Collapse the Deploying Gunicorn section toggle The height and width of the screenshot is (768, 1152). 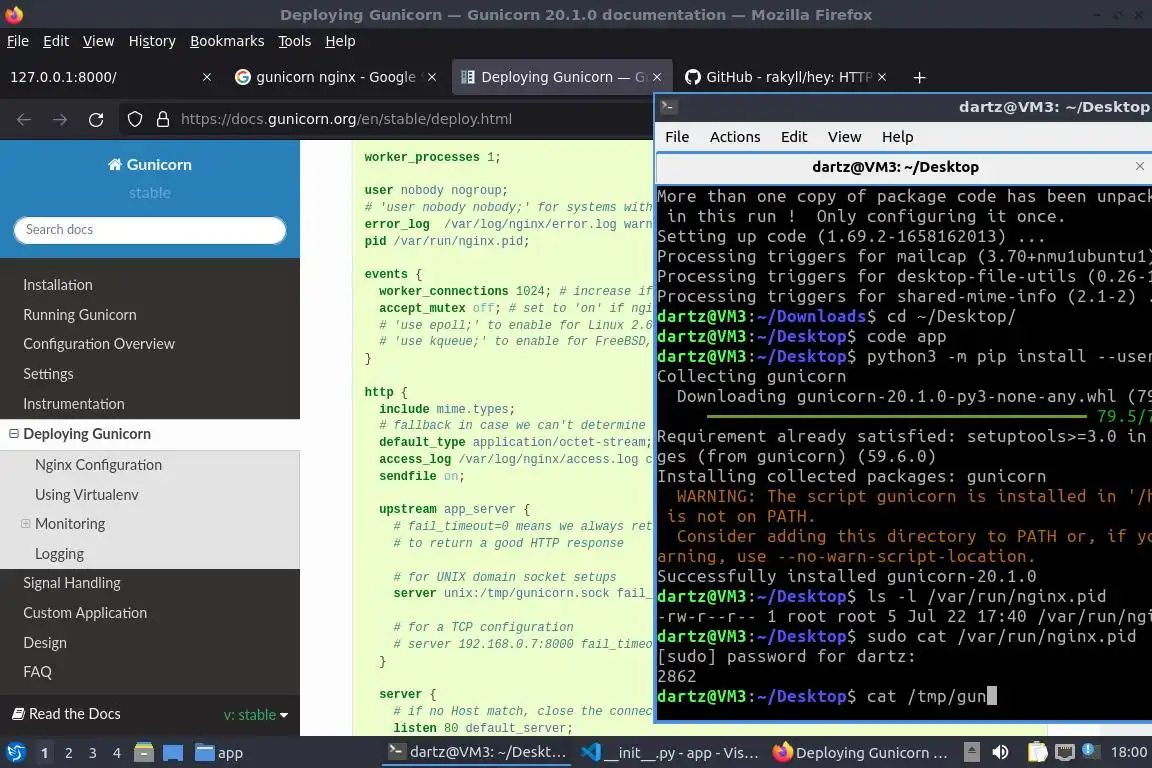[x=13, y=434]
